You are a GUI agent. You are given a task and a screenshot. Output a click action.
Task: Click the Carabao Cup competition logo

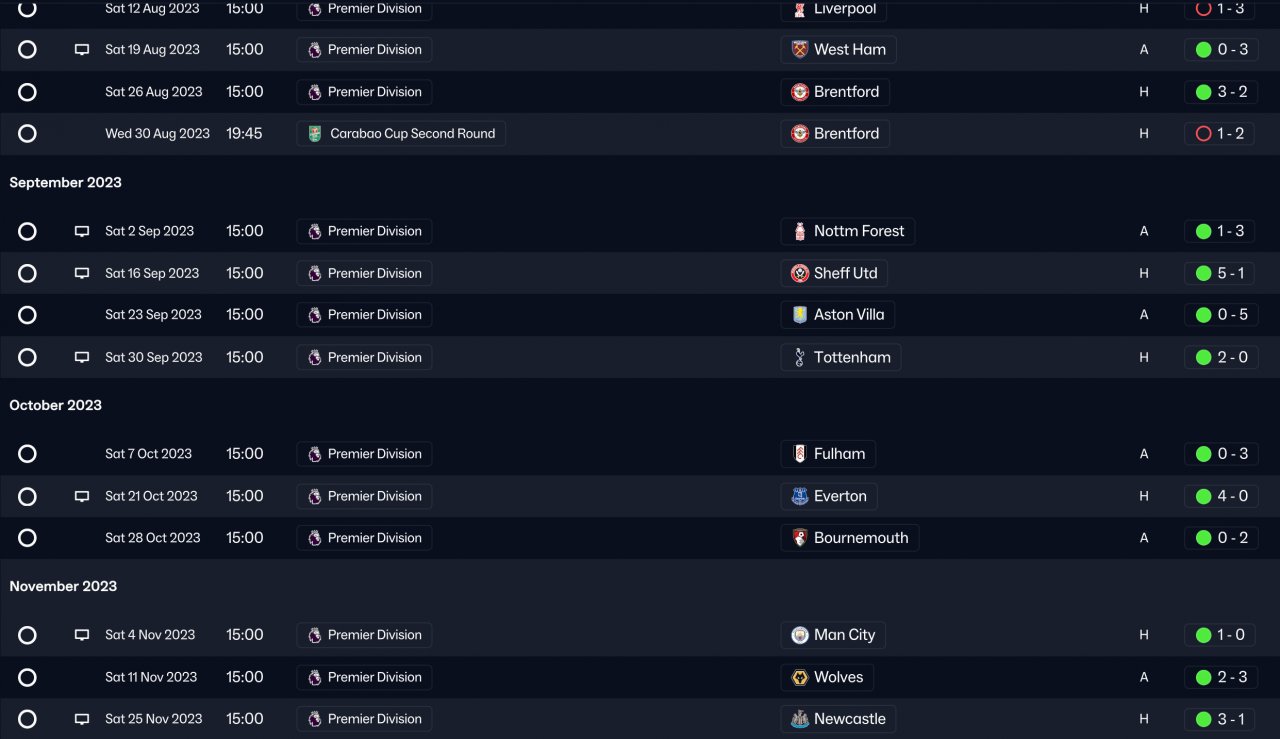315,134
